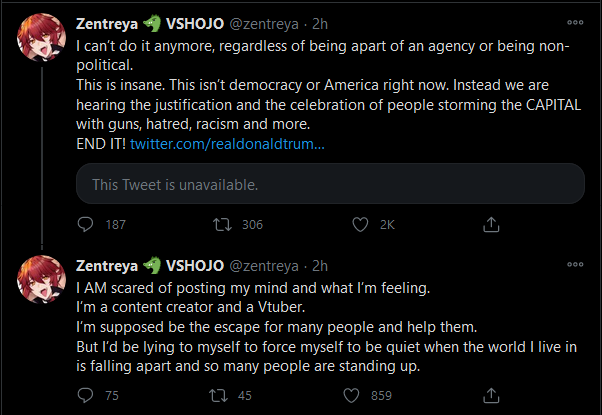Screen dimensions: 602x415
Task: Open more options on the first tweet
Action: pos(575,22)
